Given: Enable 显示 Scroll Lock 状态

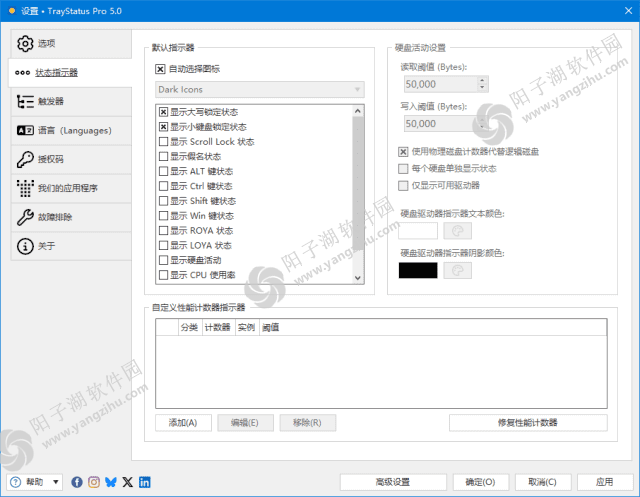Looking at the screenshot, I should [x=163, y=142].
